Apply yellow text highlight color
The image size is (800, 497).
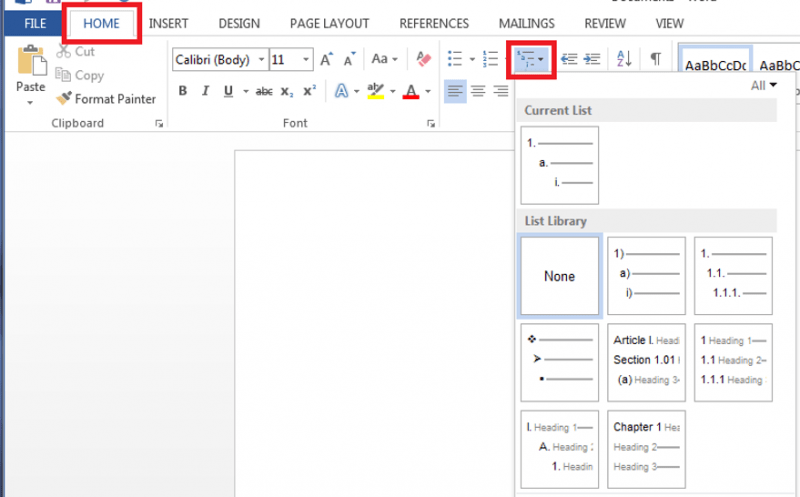(376, 91)
